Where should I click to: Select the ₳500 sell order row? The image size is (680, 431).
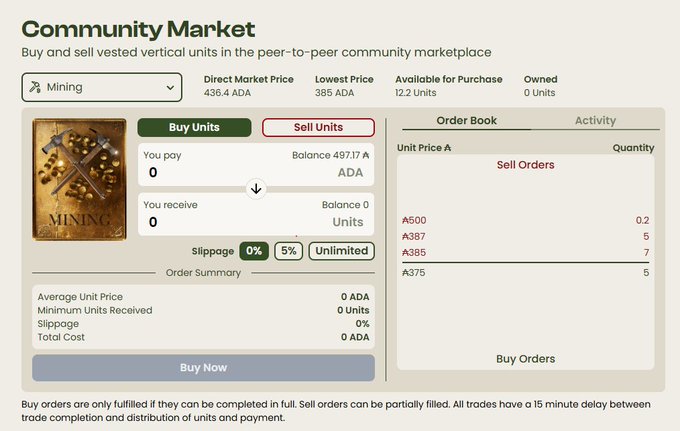pyautogui.click(x=525, y=220)
